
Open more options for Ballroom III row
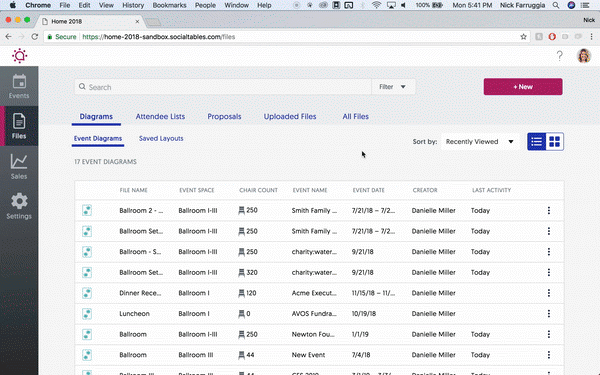(x=549, y=373)
